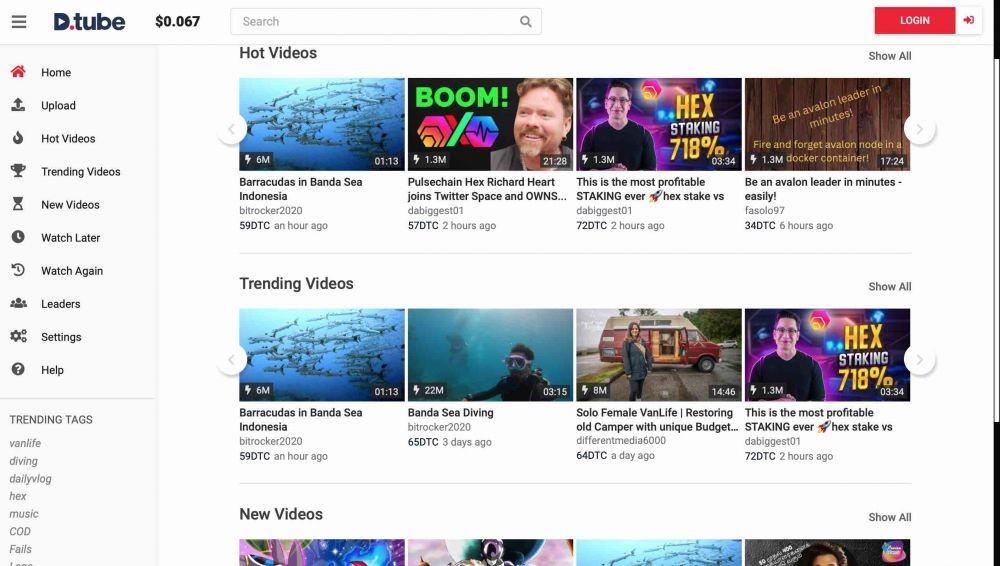Image resolution: width=1000 pixels, height=566 pixels.
Task: Click the Settings gears icon
Action: coord(18,336)
